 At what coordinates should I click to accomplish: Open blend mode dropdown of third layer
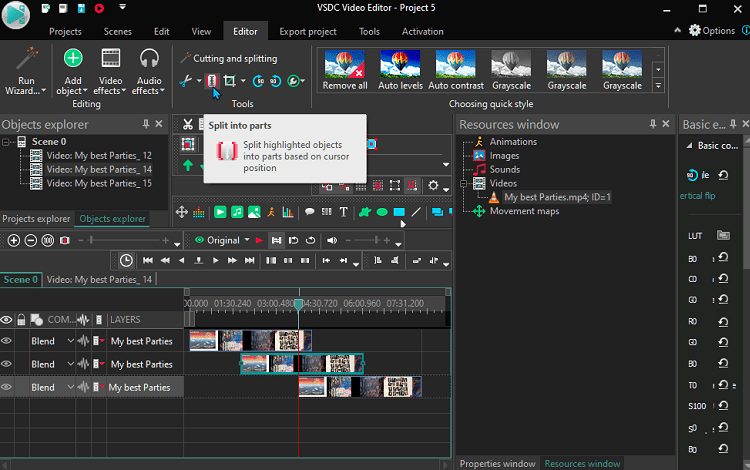70,387
